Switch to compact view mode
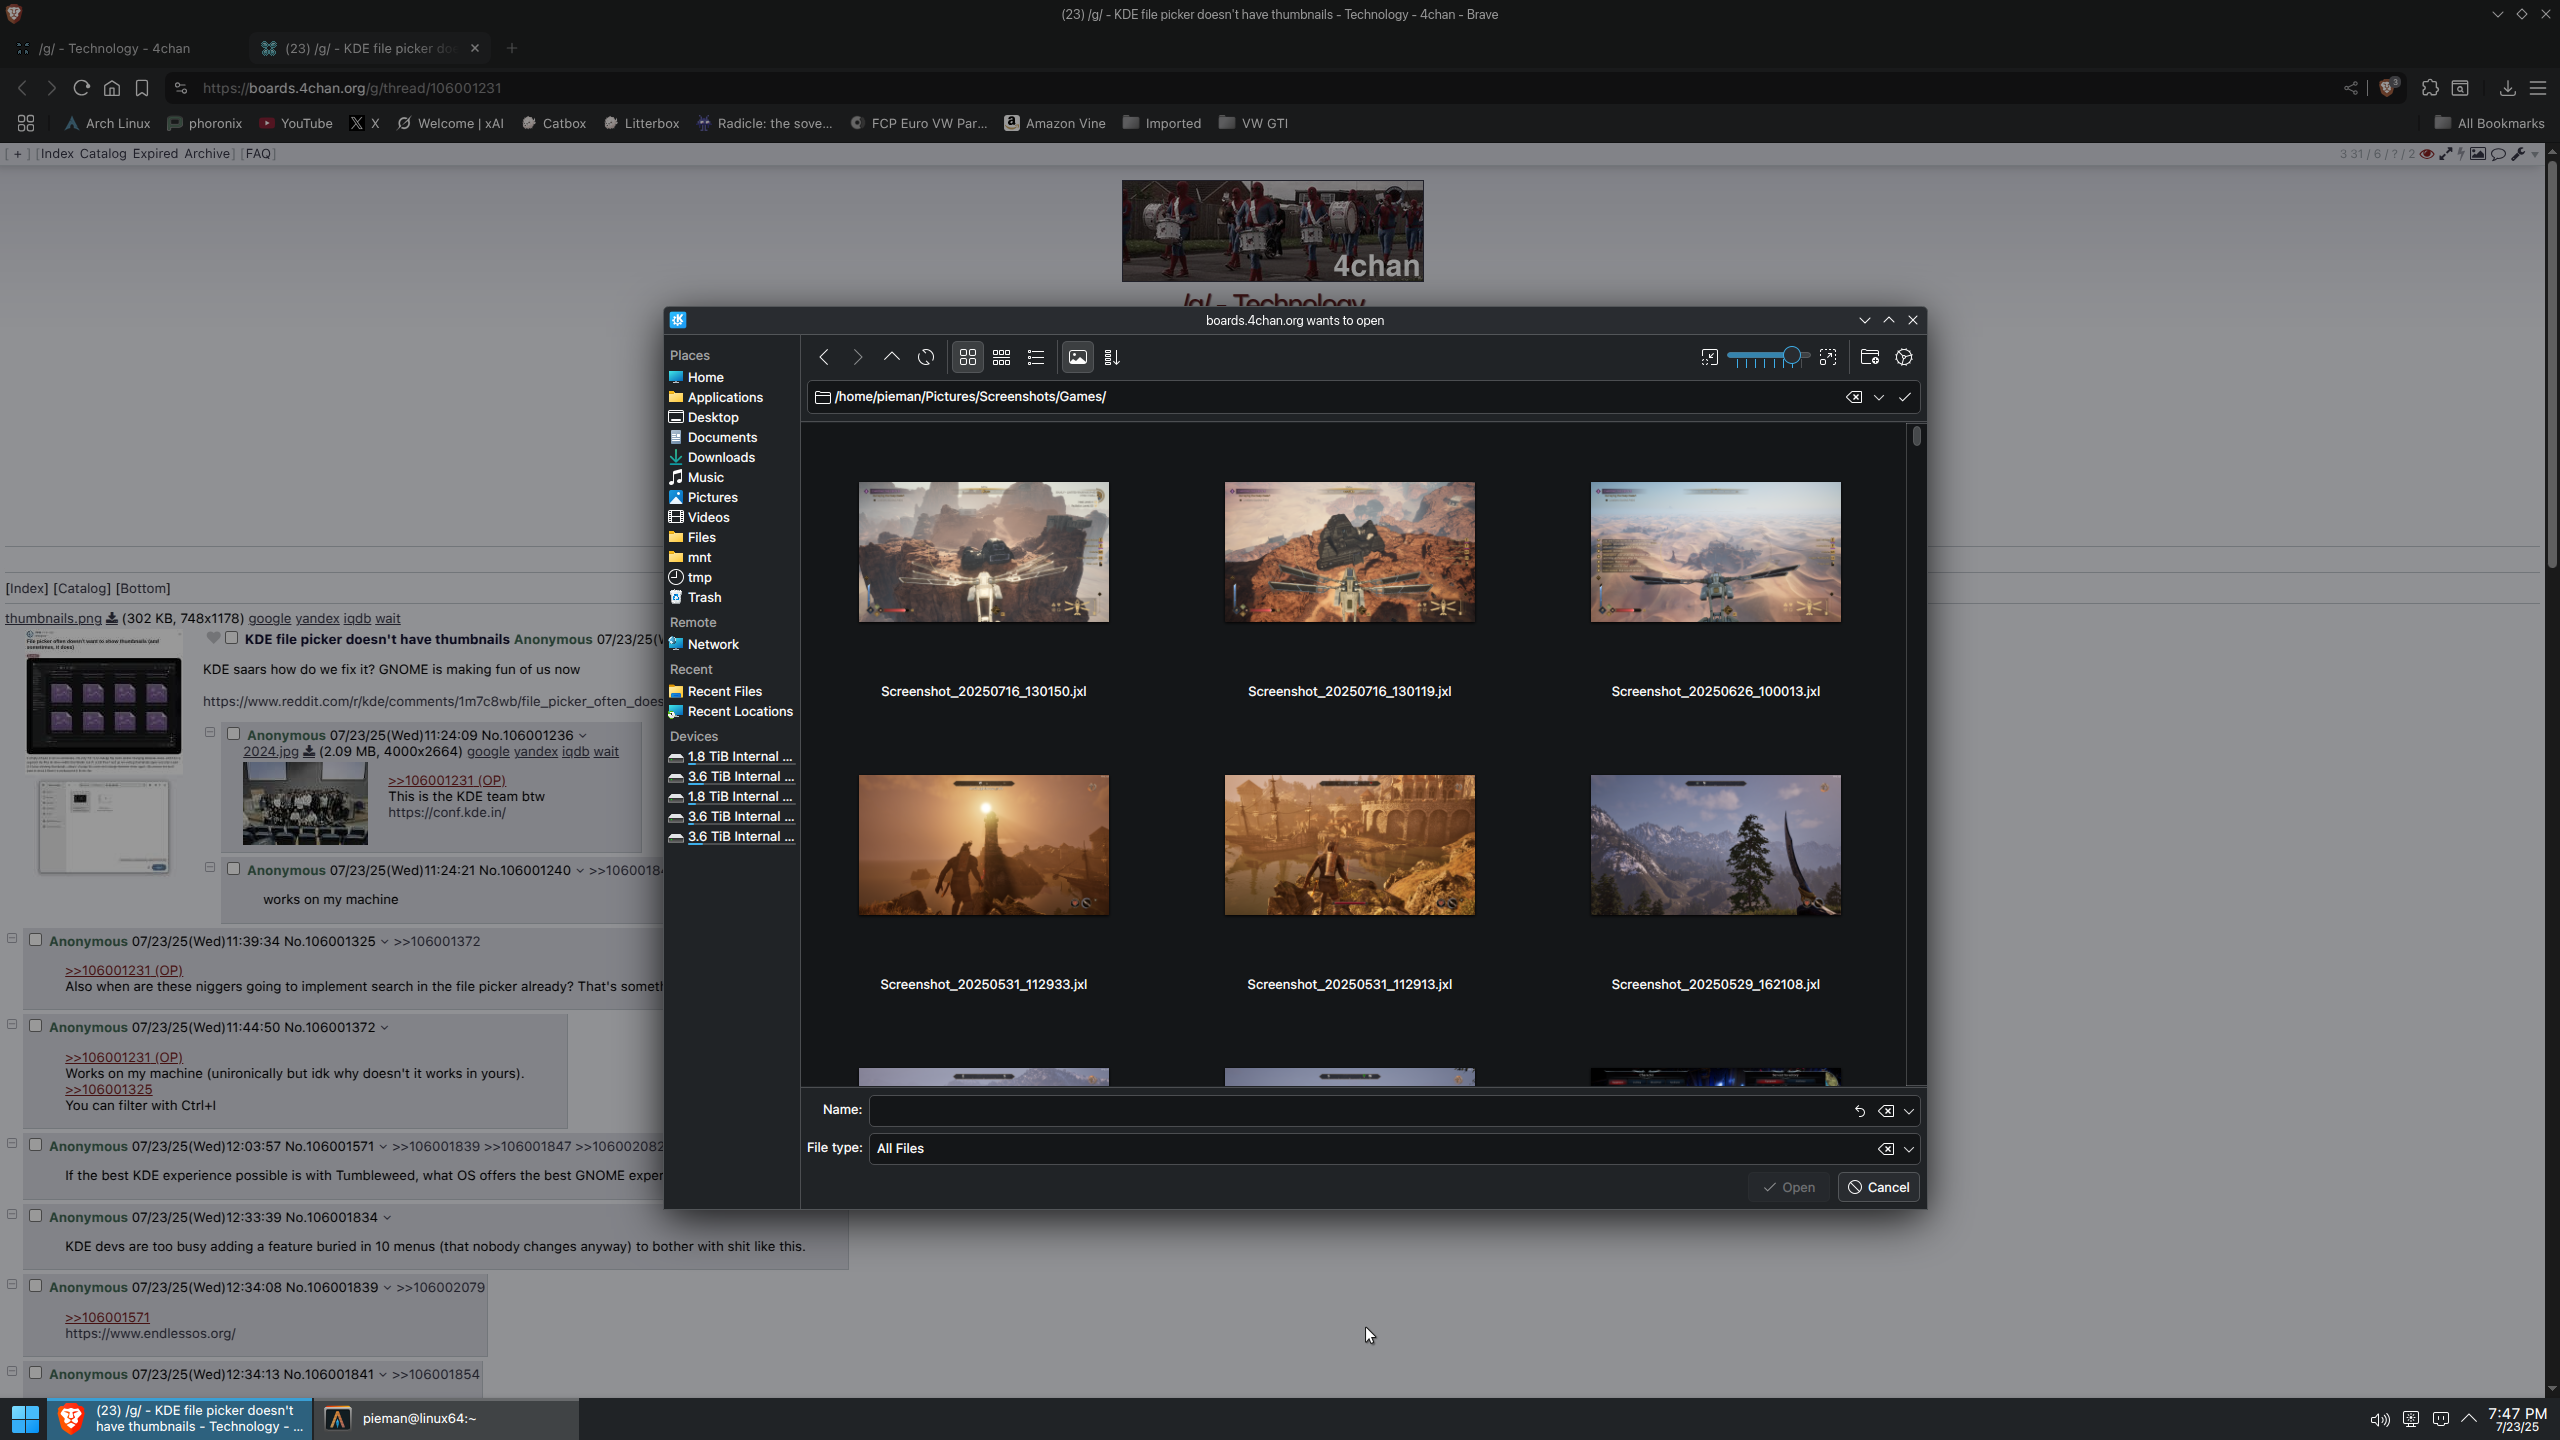 1001,357
